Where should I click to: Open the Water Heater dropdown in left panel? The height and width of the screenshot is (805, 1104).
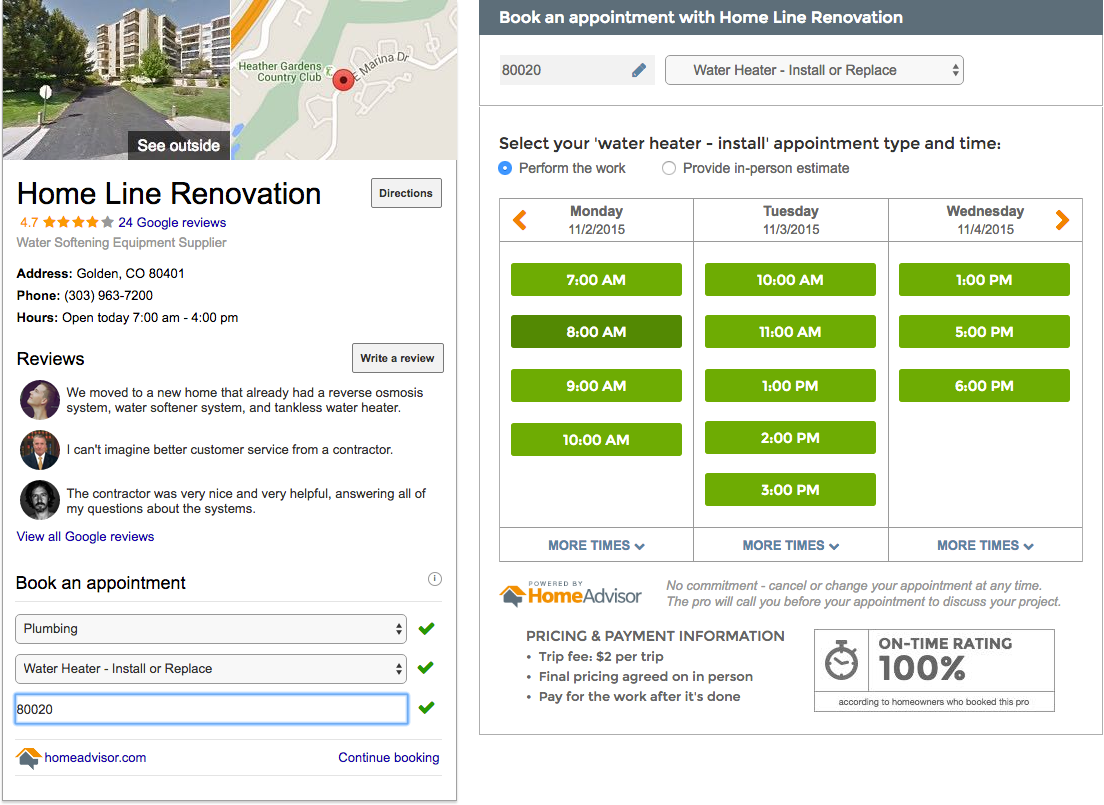[211, 669]
